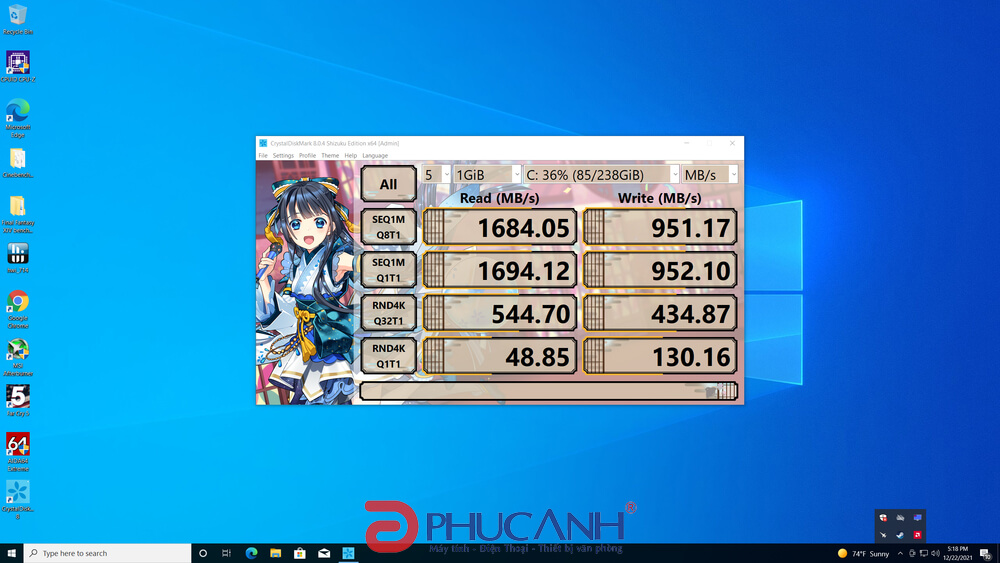This screenshot has width=1000, height=563.
Task: Click the Windows Security shield tray icon
Action: coord(883,518)
